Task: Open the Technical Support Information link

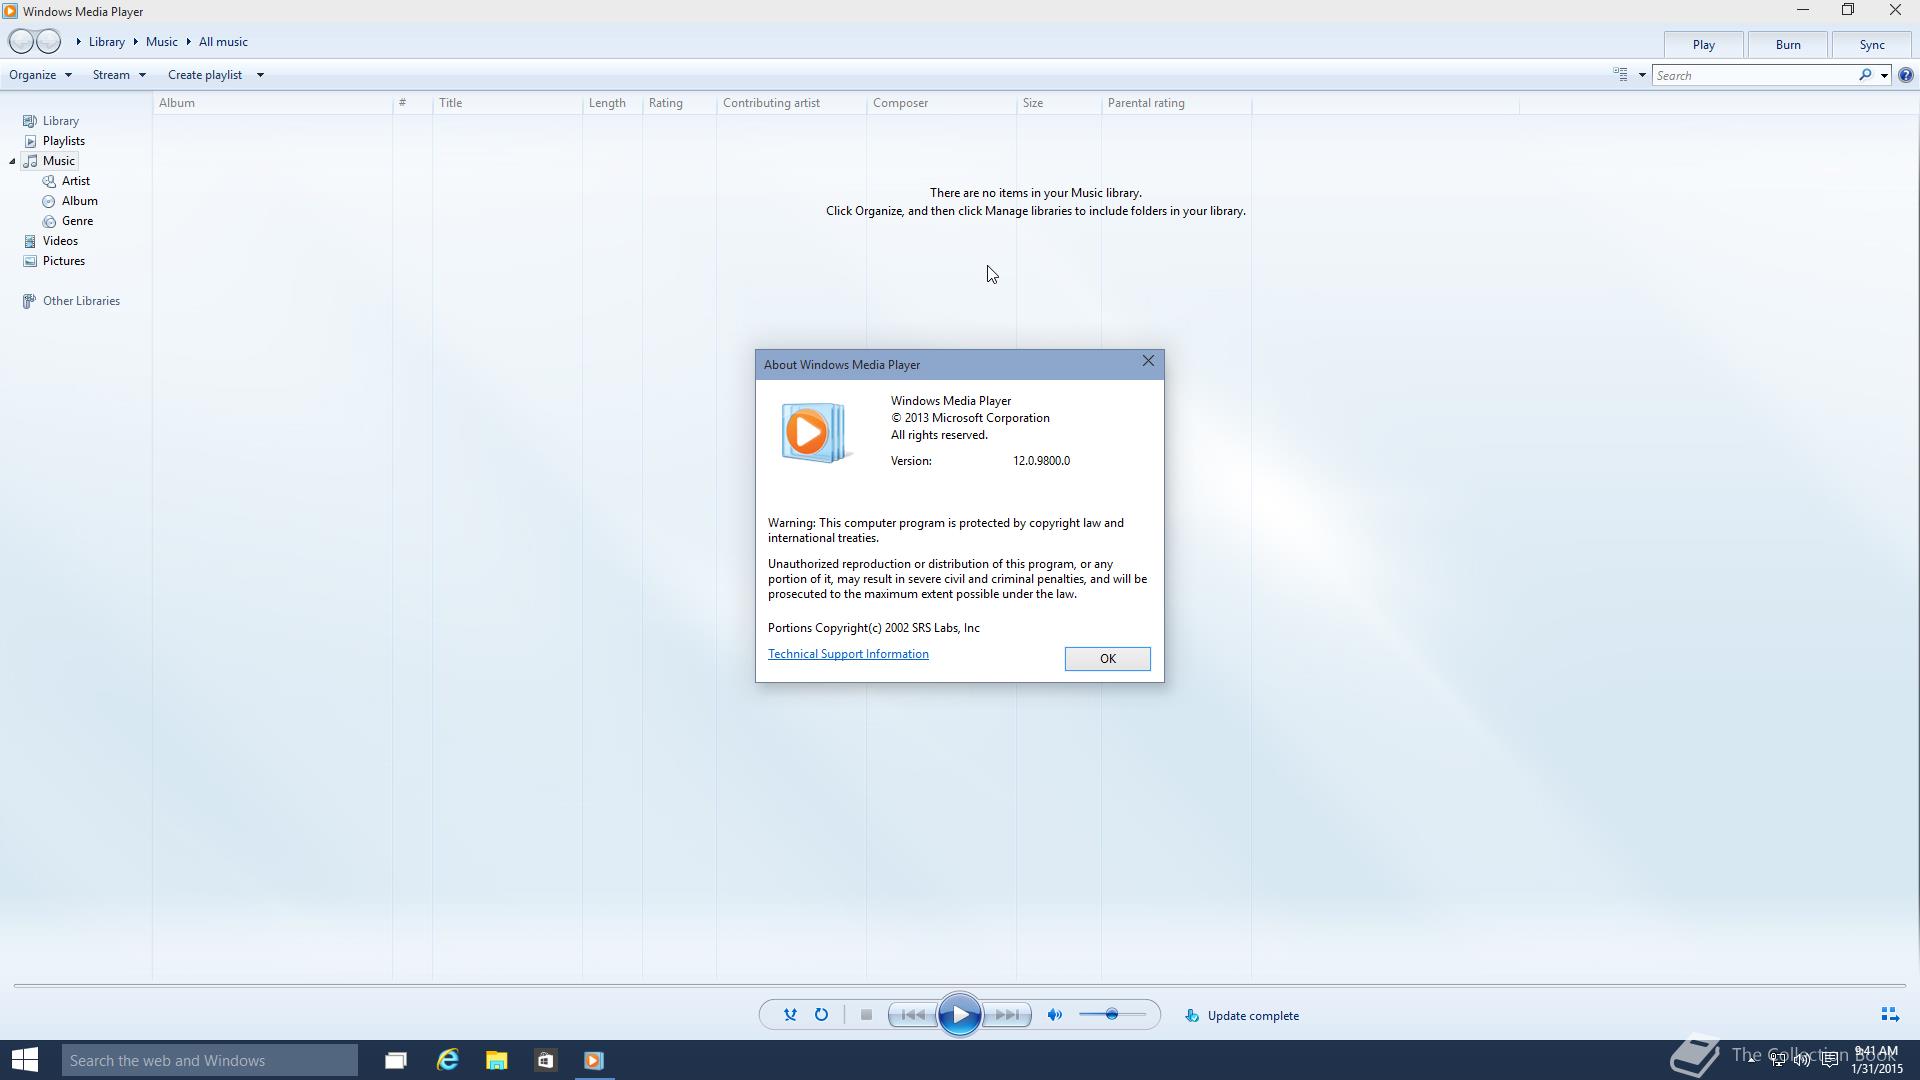Action: 848,654
